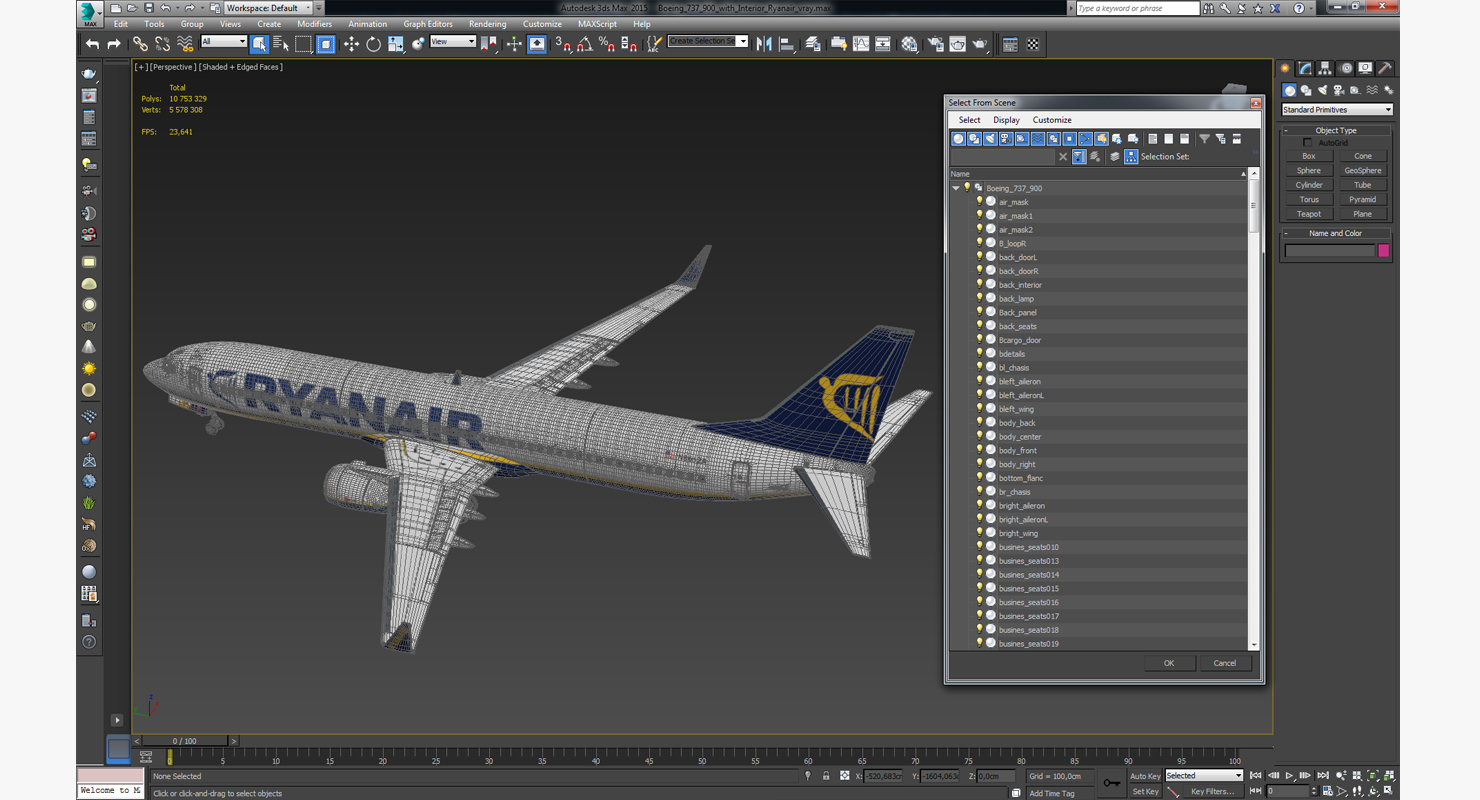Collapse the Name and Color rollout
Screen dimensions: 1480x800
[x=1337, y=233]
